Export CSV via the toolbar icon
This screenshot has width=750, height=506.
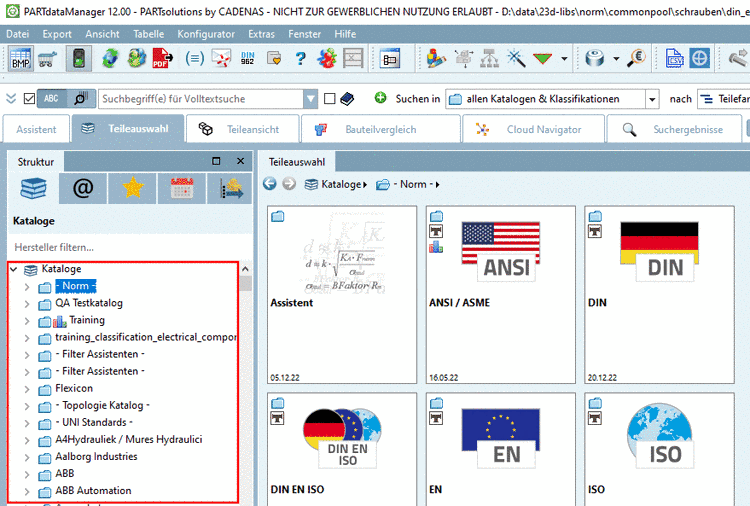[674, 59]
